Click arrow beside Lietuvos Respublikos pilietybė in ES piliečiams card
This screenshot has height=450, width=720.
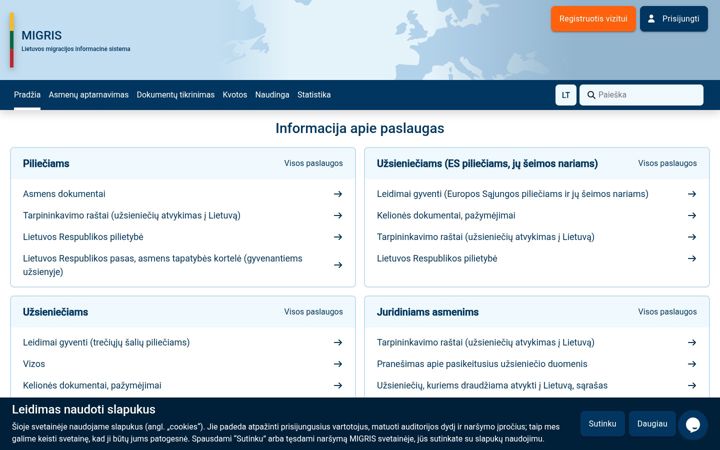coord(692,259)
